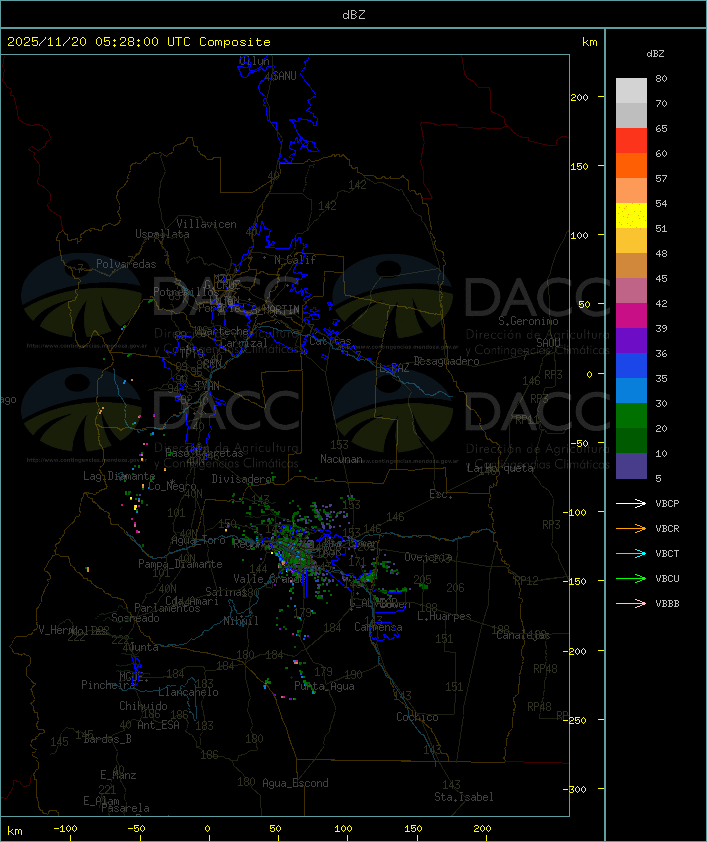Select the red 60-65 dBZ swatch

[631, 141]
